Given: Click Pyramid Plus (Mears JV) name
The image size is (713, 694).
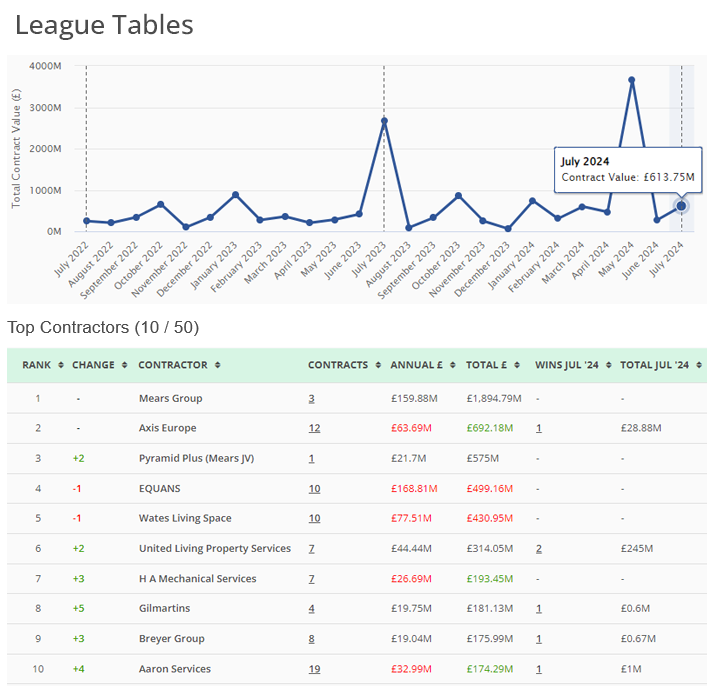Looking at the screenshot, I should click(196, 458).
